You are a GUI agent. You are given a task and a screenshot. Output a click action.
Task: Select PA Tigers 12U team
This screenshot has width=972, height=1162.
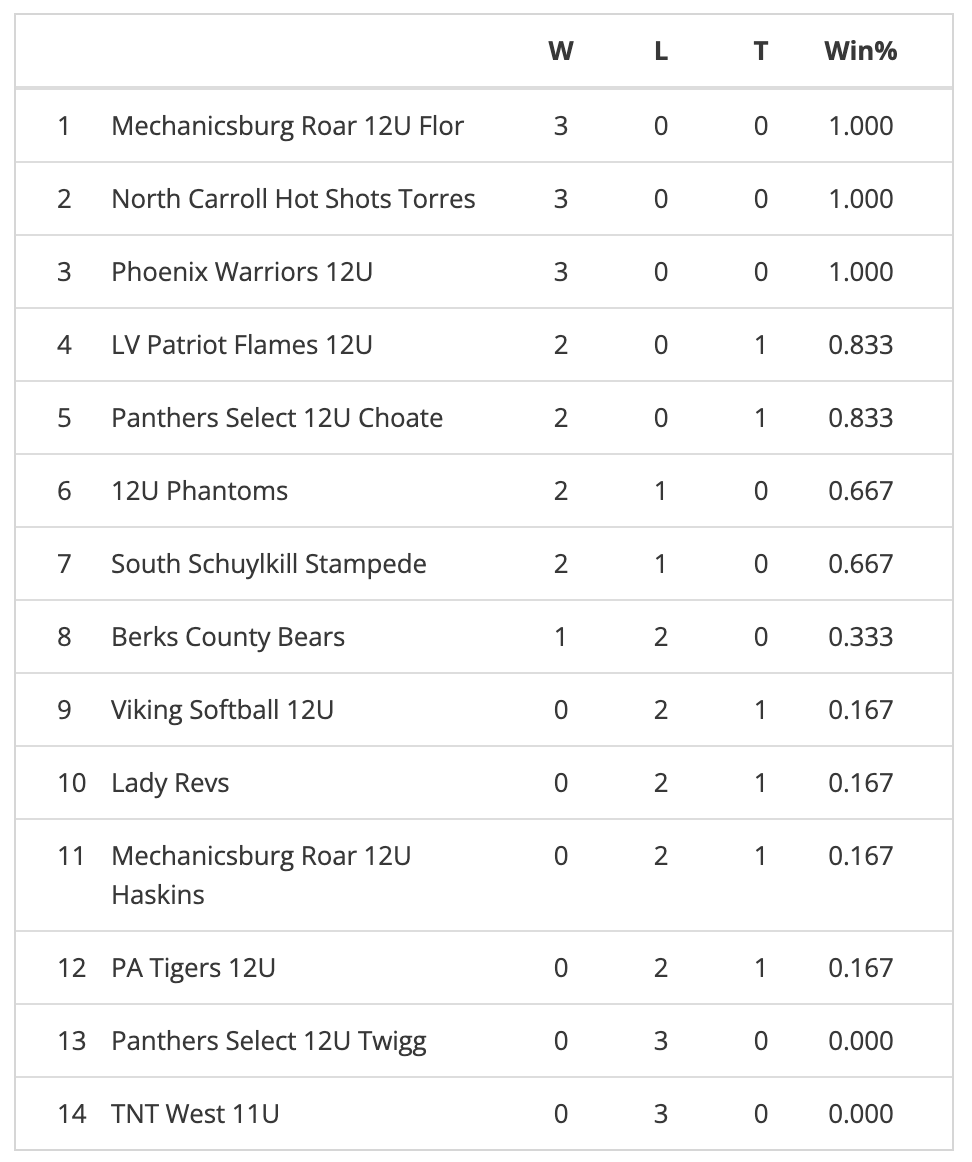194,968
